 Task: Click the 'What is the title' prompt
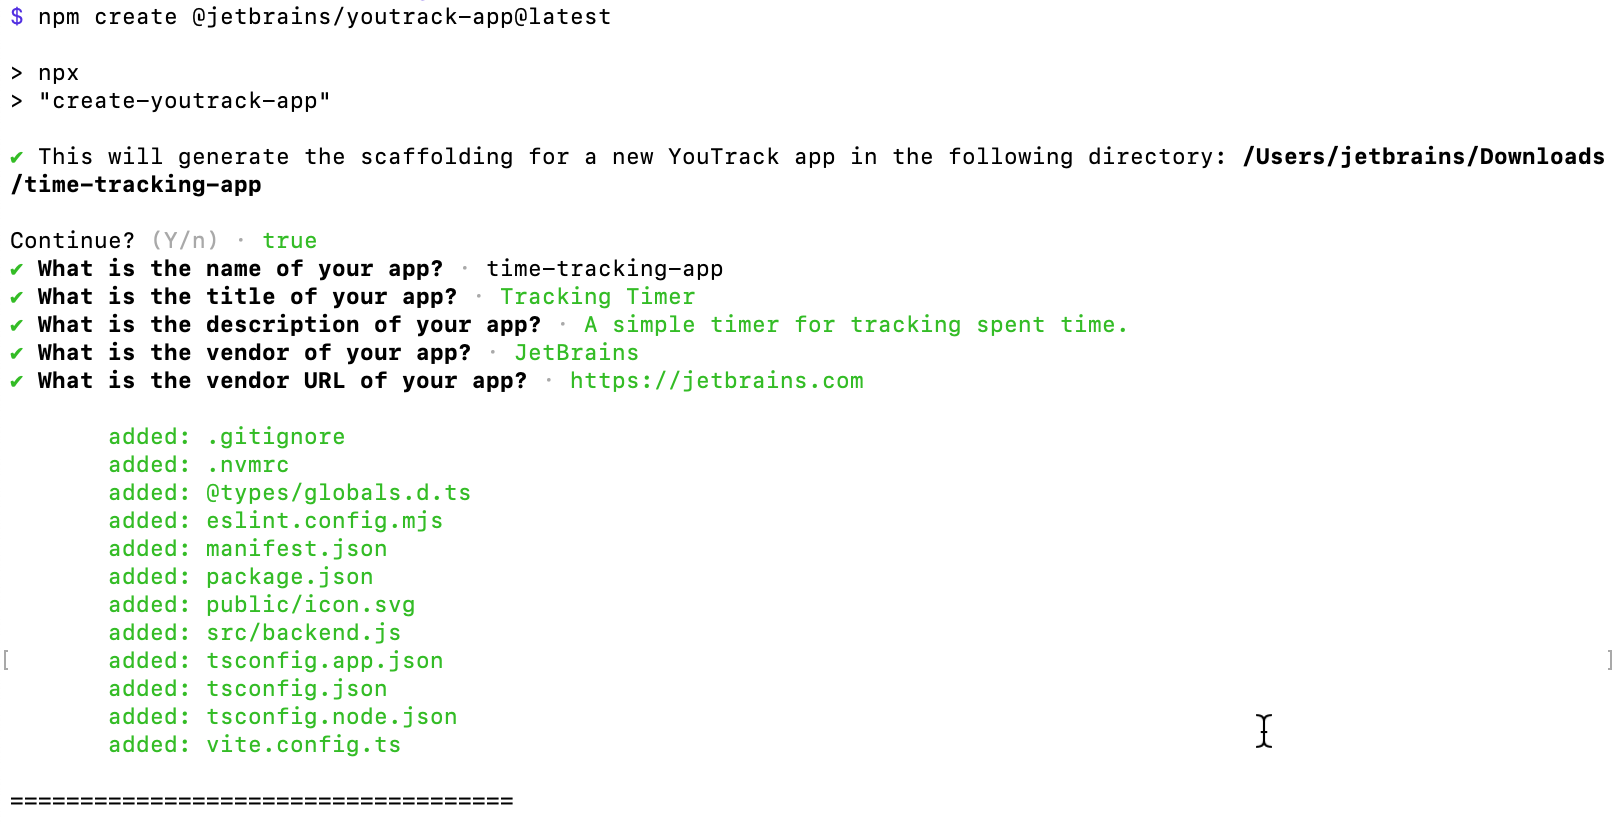(x=247, y=297)
